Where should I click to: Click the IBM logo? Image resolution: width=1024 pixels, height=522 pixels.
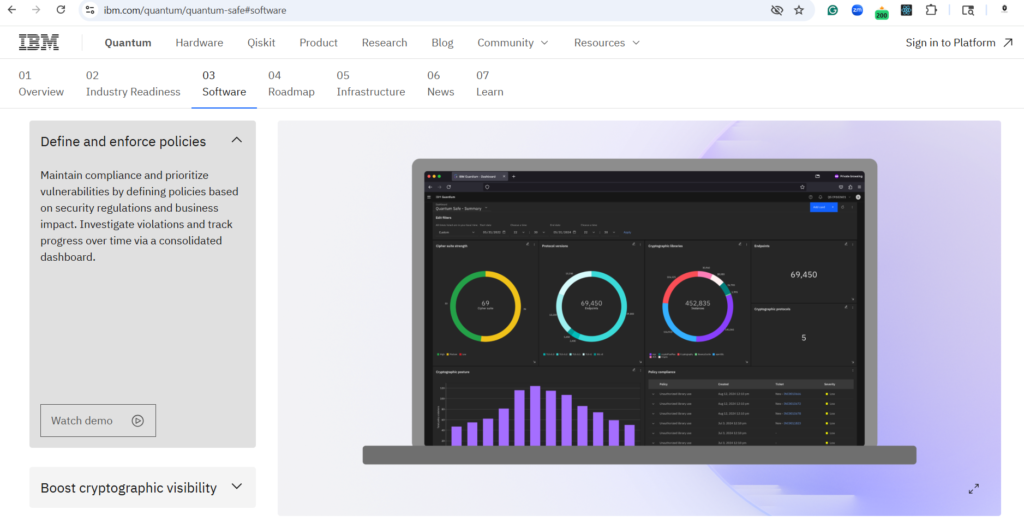pyautogui.click(x=39, y=42)
